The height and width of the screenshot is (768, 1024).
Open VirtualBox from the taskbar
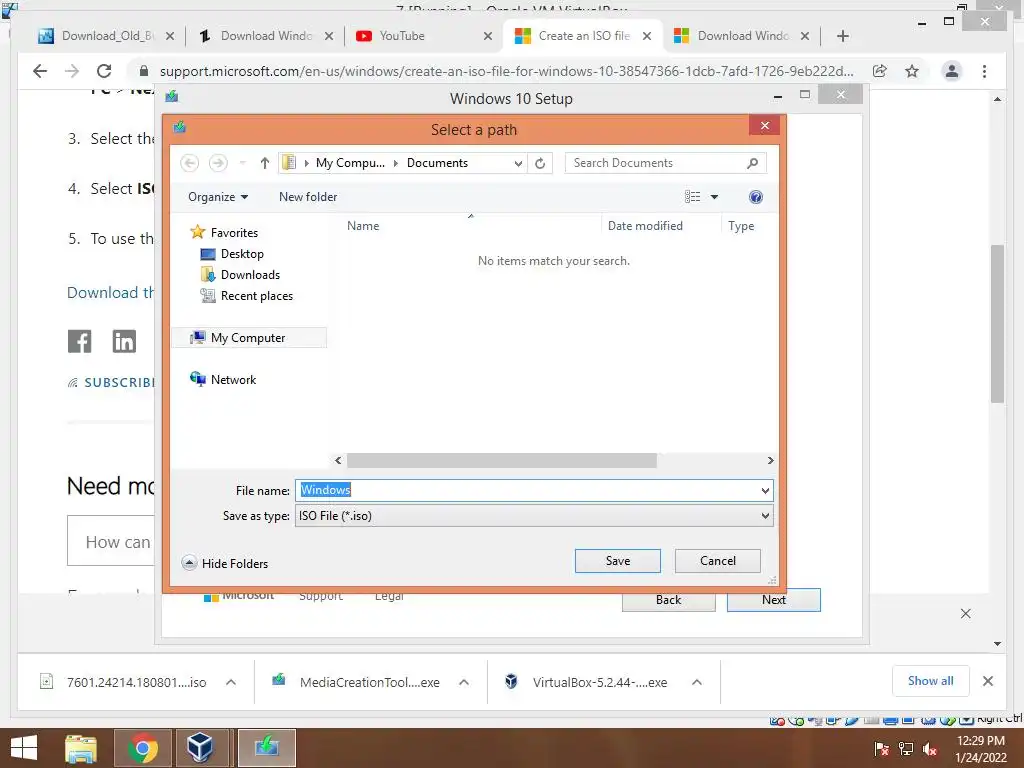point(200,748)
